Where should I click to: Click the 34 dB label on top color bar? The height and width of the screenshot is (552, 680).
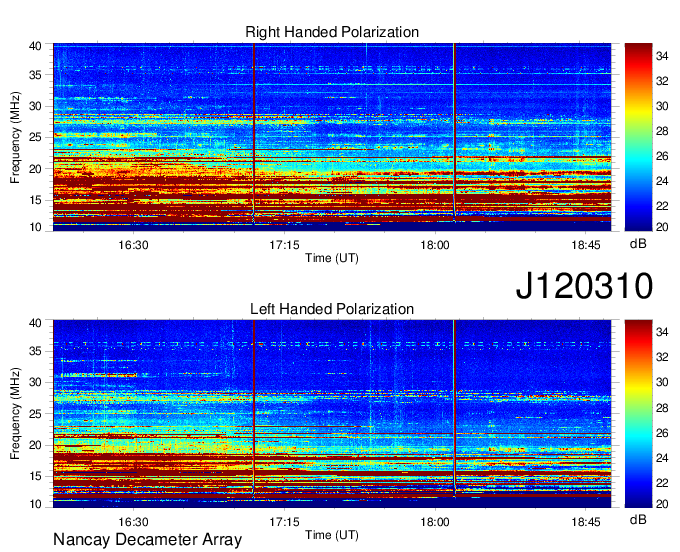coord(662,56)
